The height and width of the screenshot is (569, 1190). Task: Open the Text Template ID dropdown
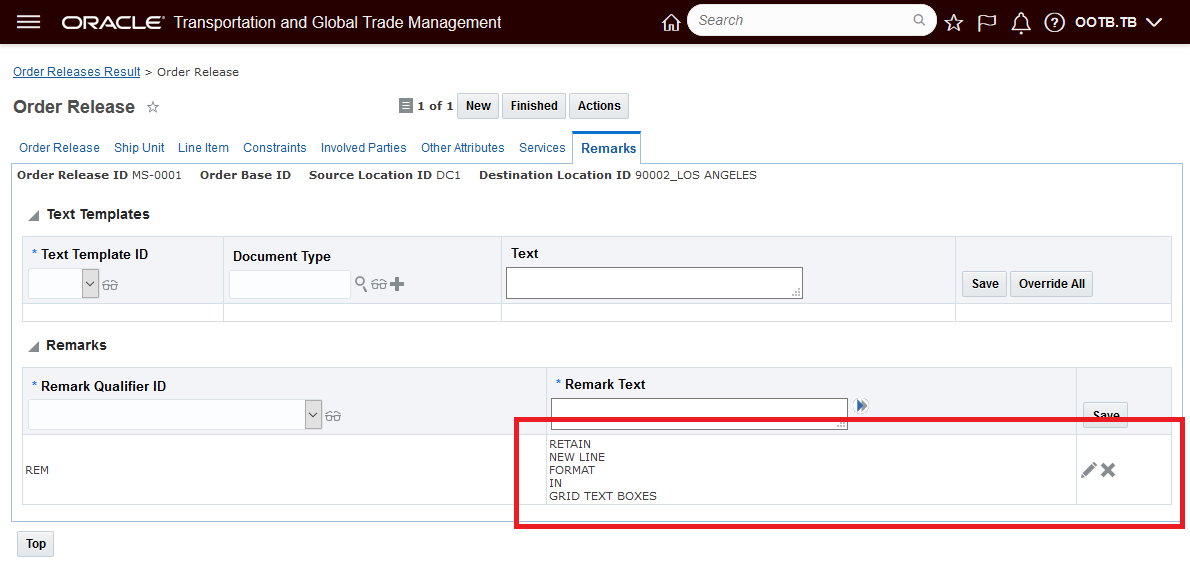90,284
